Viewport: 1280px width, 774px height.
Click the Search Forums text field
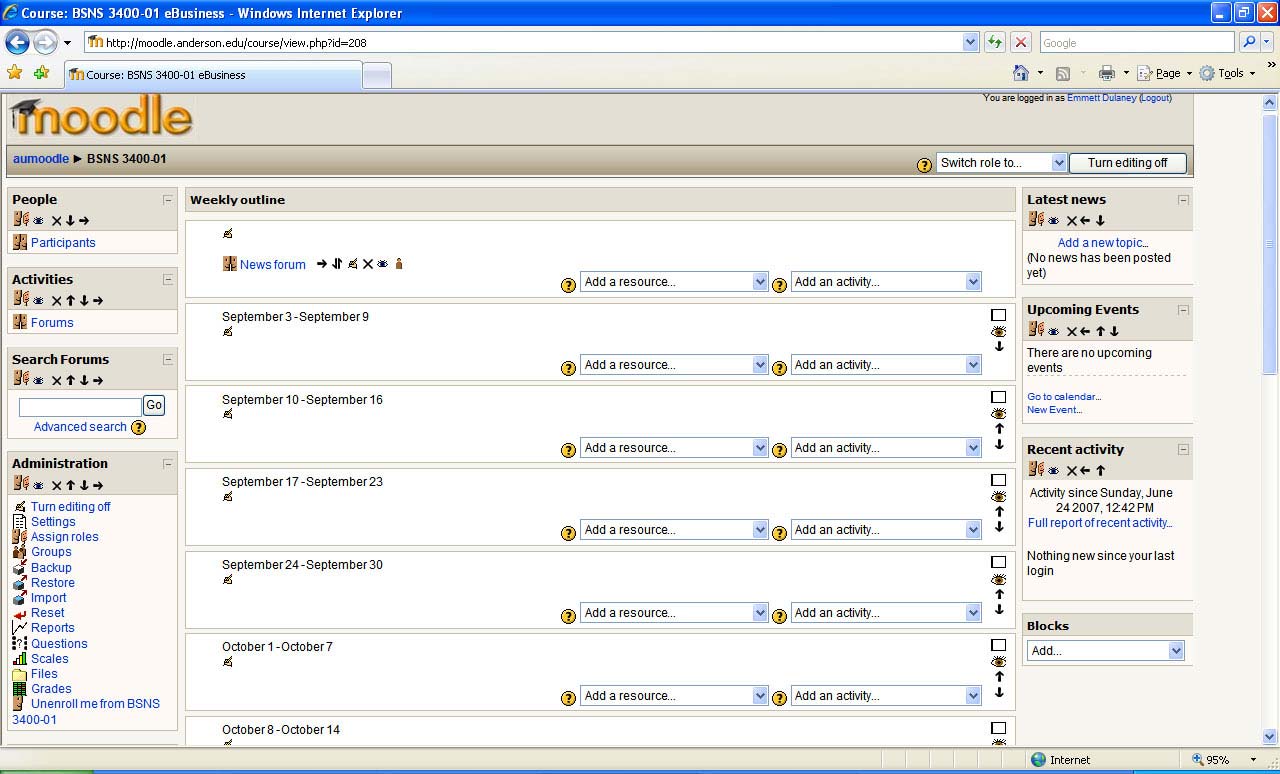[x=80, y=407]
